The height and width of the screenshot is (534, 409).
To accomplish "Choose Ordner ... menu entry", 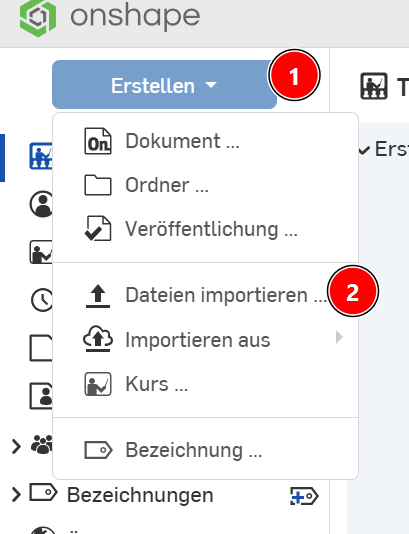I will click(x=205, y=185).
